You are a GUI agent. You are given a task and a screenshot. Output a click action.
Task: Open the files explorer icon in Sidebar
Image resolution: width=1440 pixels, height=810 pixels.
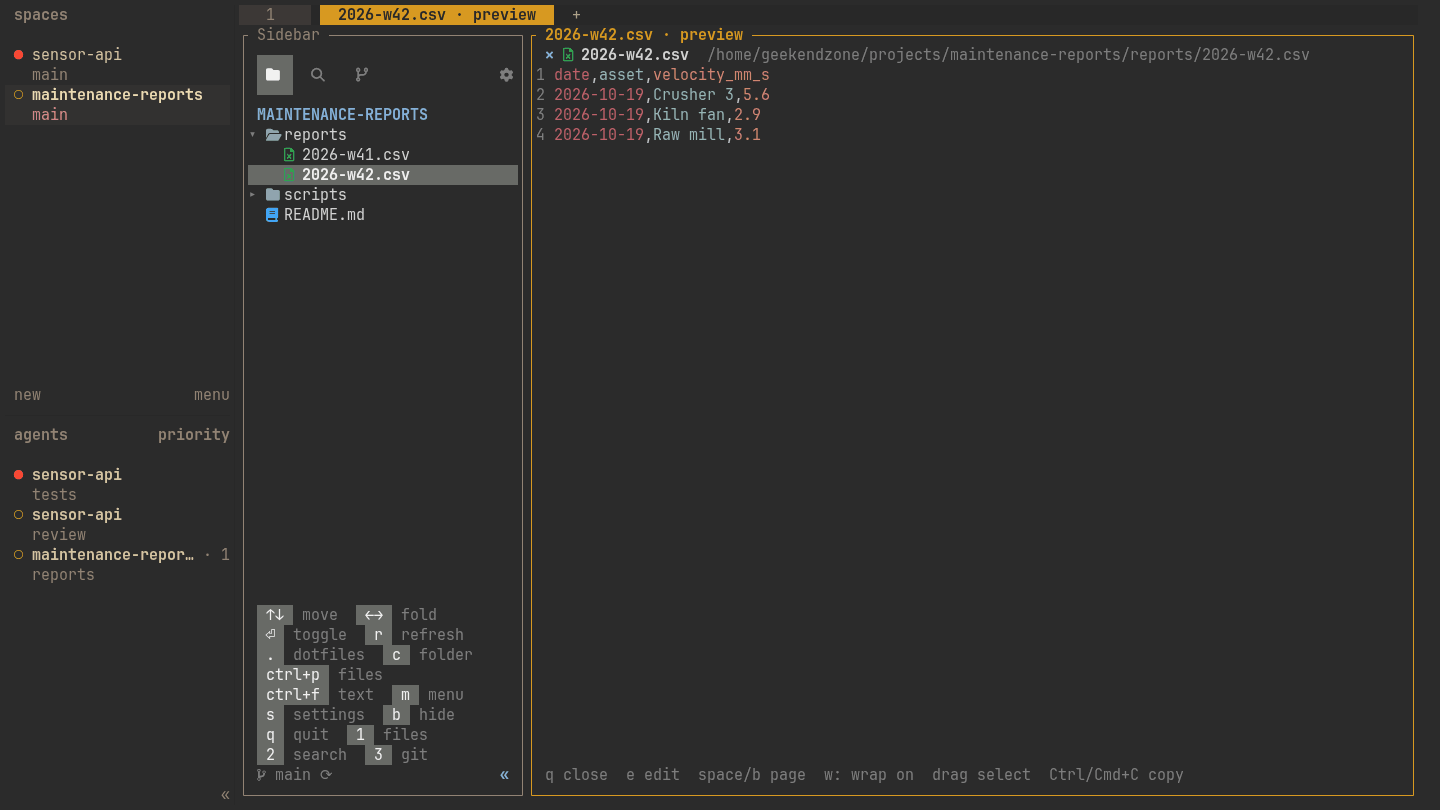(x=274, y=75)
